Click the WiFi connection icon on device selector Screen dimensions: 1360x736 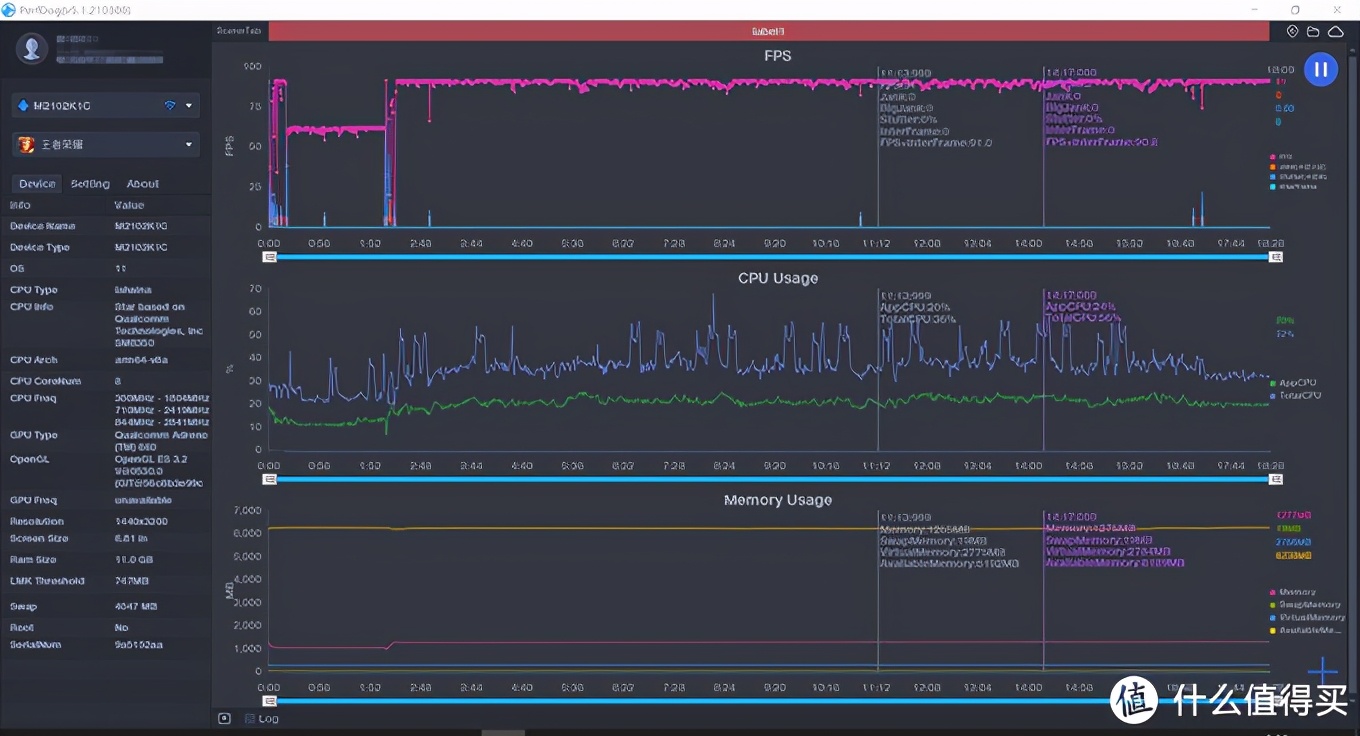(169, 105)
